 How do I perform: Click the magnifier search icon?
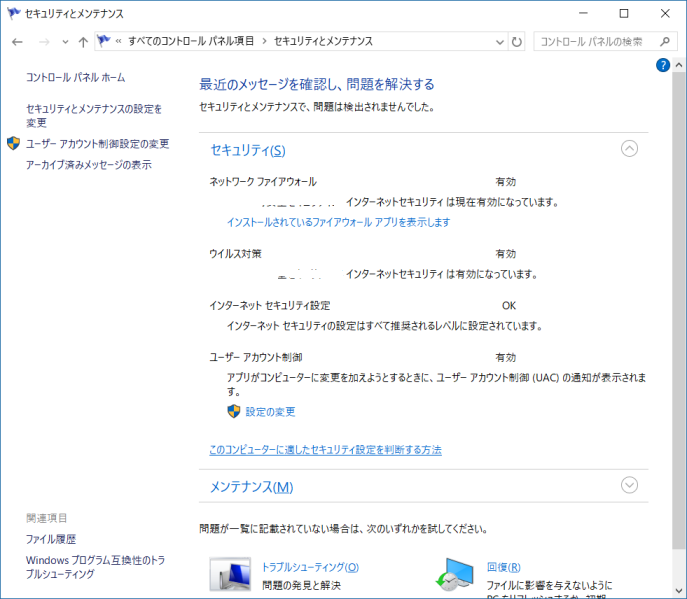coord(665,42)
